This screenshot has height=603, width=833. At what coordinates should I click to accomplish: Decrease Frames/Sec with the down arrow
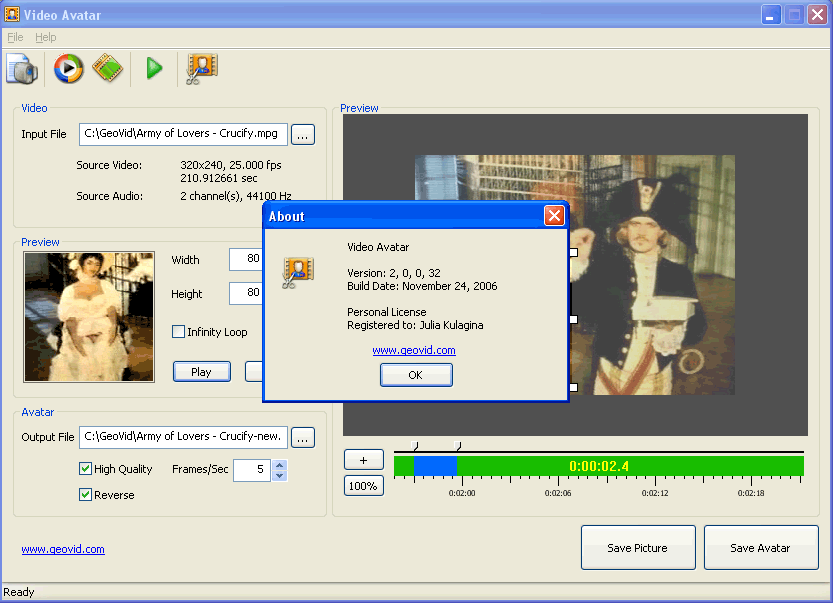pyautogui.click(x=279, y=475)
